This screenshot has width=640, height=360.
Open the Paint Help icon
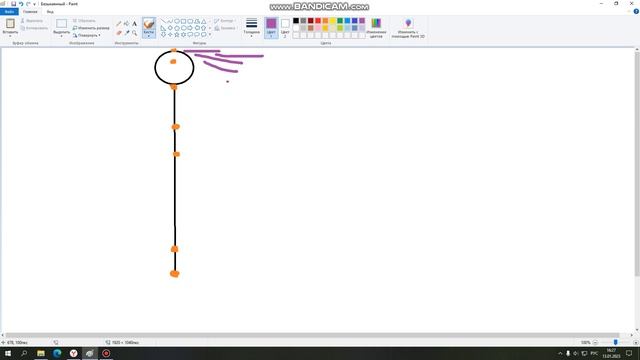click(636, 11)
